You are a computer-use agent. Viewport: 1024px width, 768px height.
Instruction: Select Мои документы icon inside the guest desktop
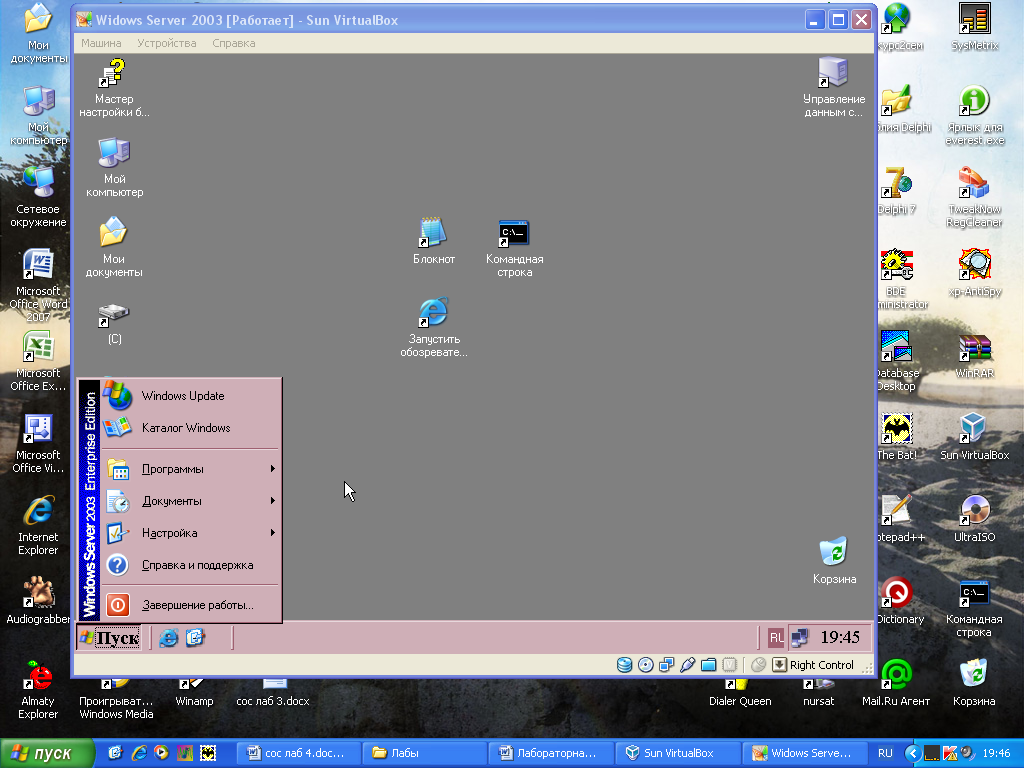pos(114,248)
